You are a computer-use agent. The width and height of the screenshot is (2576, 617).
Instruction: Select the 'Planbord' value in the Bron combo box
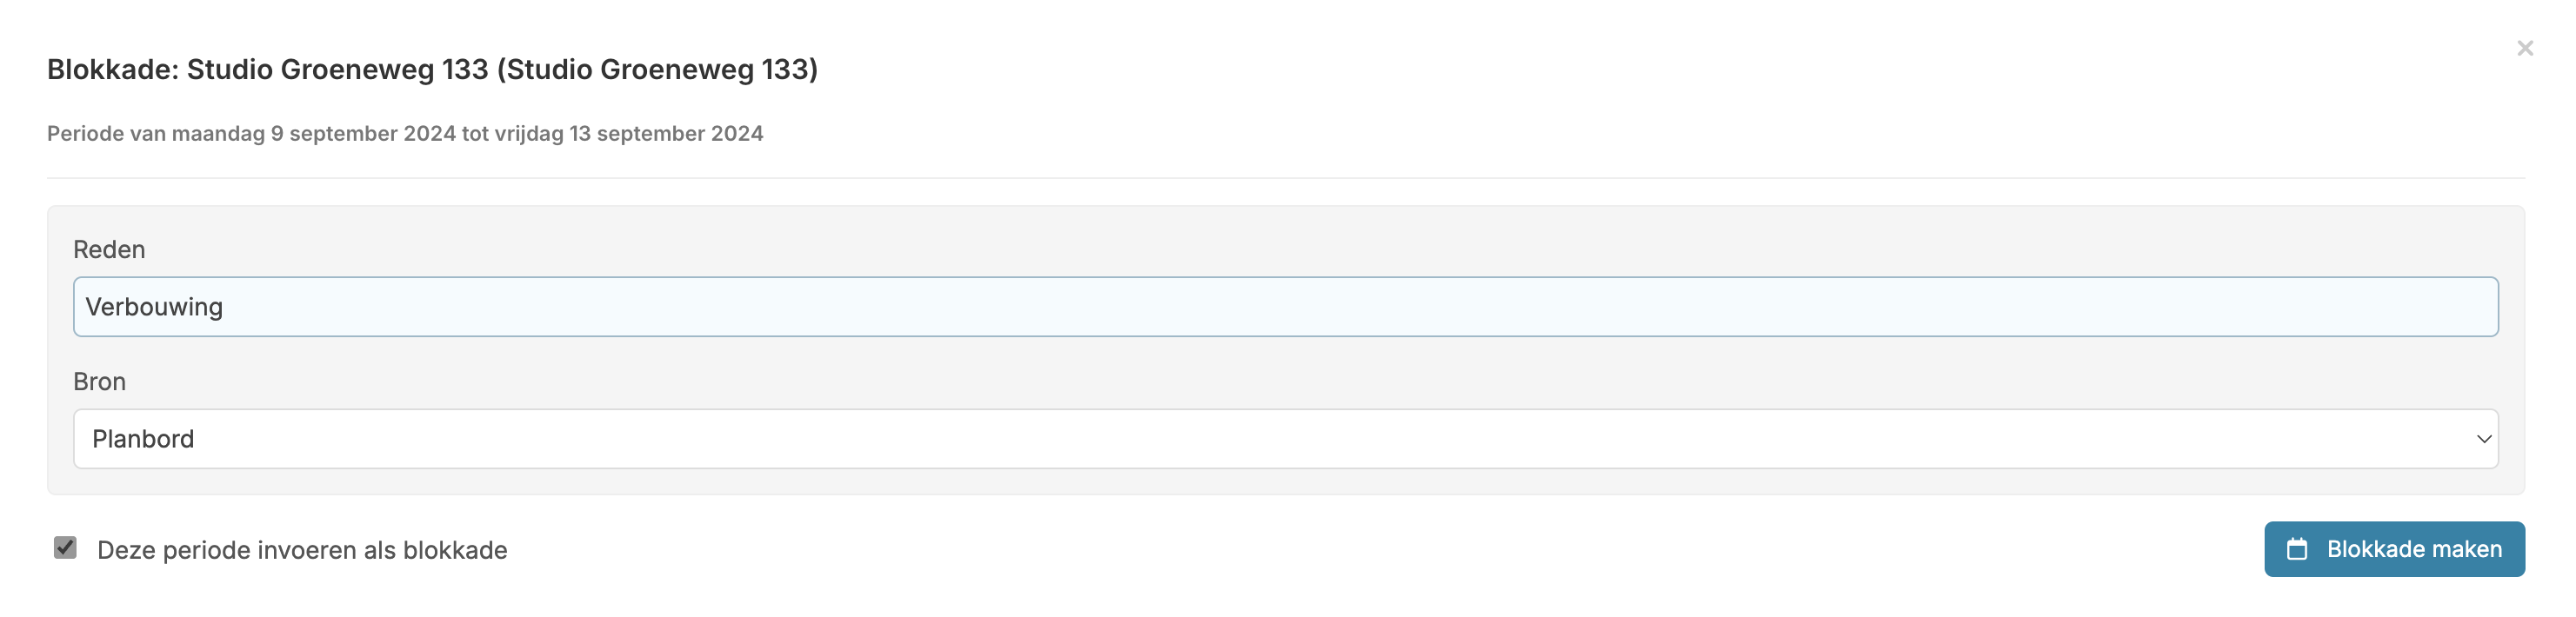[x=143, y=439]
